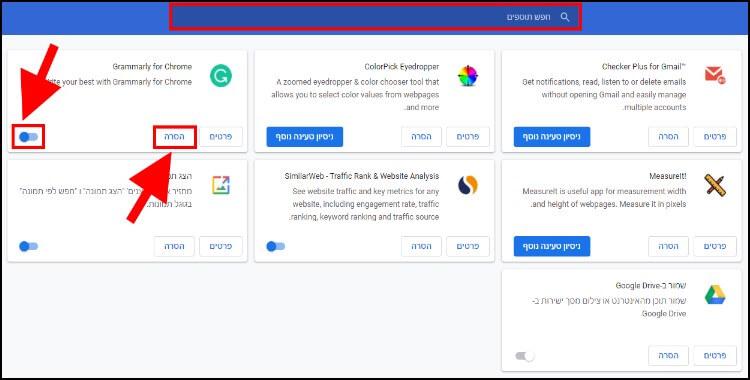Toggle the image search extension switch
The image size is (750, 380).
(x=28, y=246)
